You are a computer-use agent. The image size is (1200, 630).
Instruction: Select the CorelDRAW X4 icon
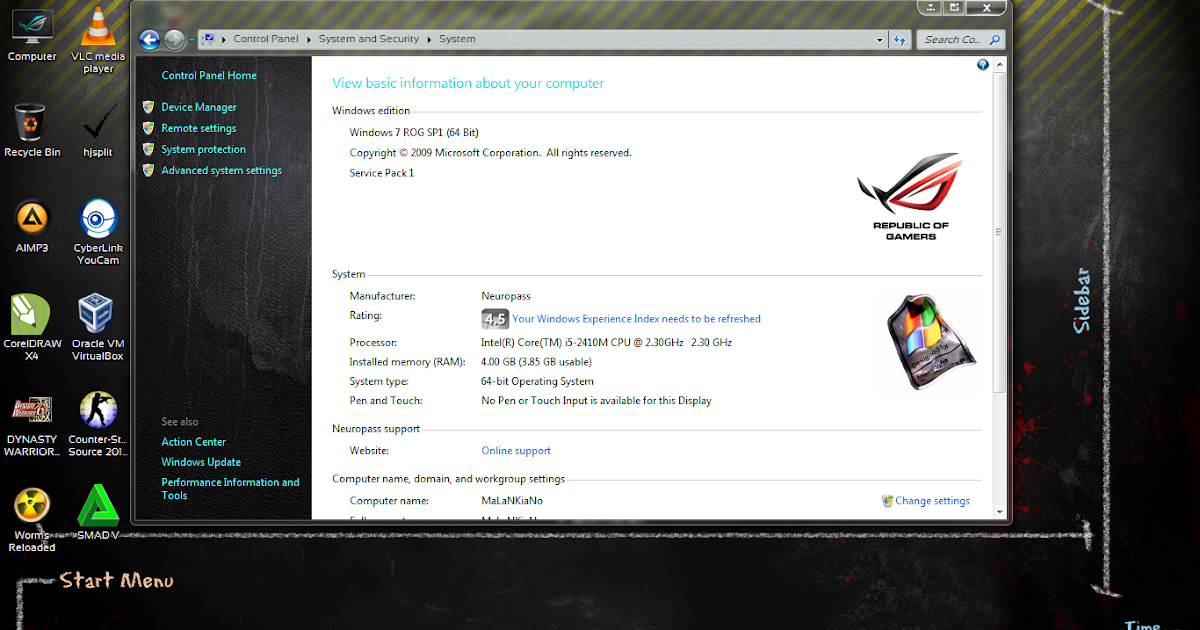32,328
